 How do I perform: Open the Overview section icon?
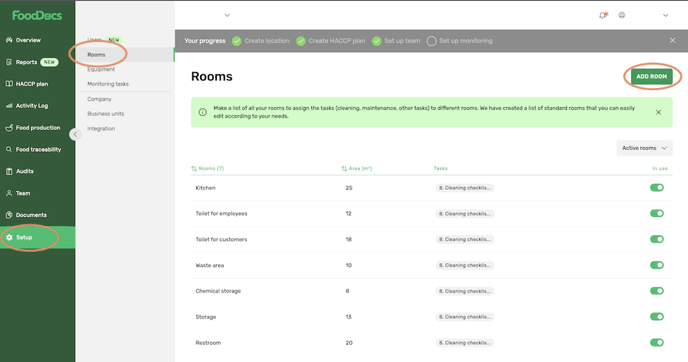9,40
